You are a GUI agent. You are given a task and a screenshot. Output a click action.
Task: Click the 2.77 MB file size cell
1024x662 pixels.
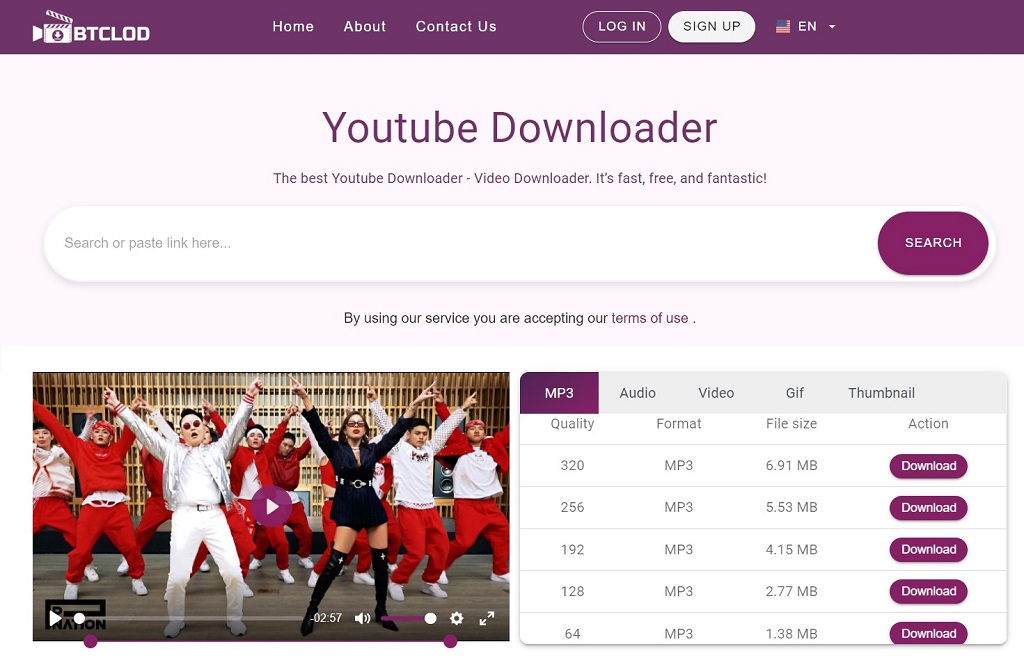[x=792, y=591]
